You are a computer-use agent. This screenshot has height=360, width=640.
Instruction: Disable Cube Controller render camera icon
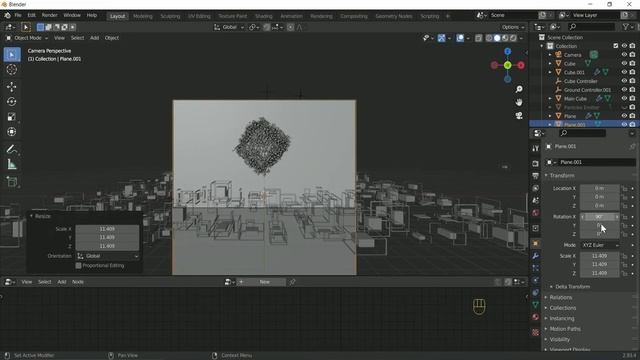coord(632,81)
